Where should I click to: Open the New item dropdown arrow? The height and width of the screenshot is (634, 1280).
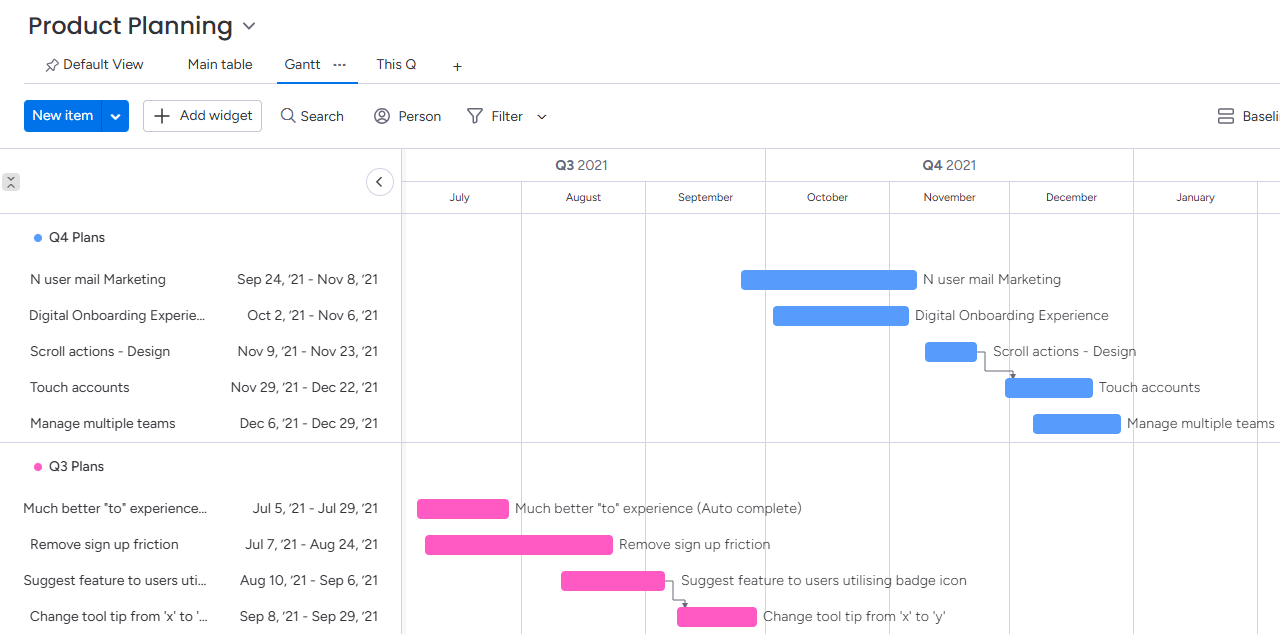(115, 116)
